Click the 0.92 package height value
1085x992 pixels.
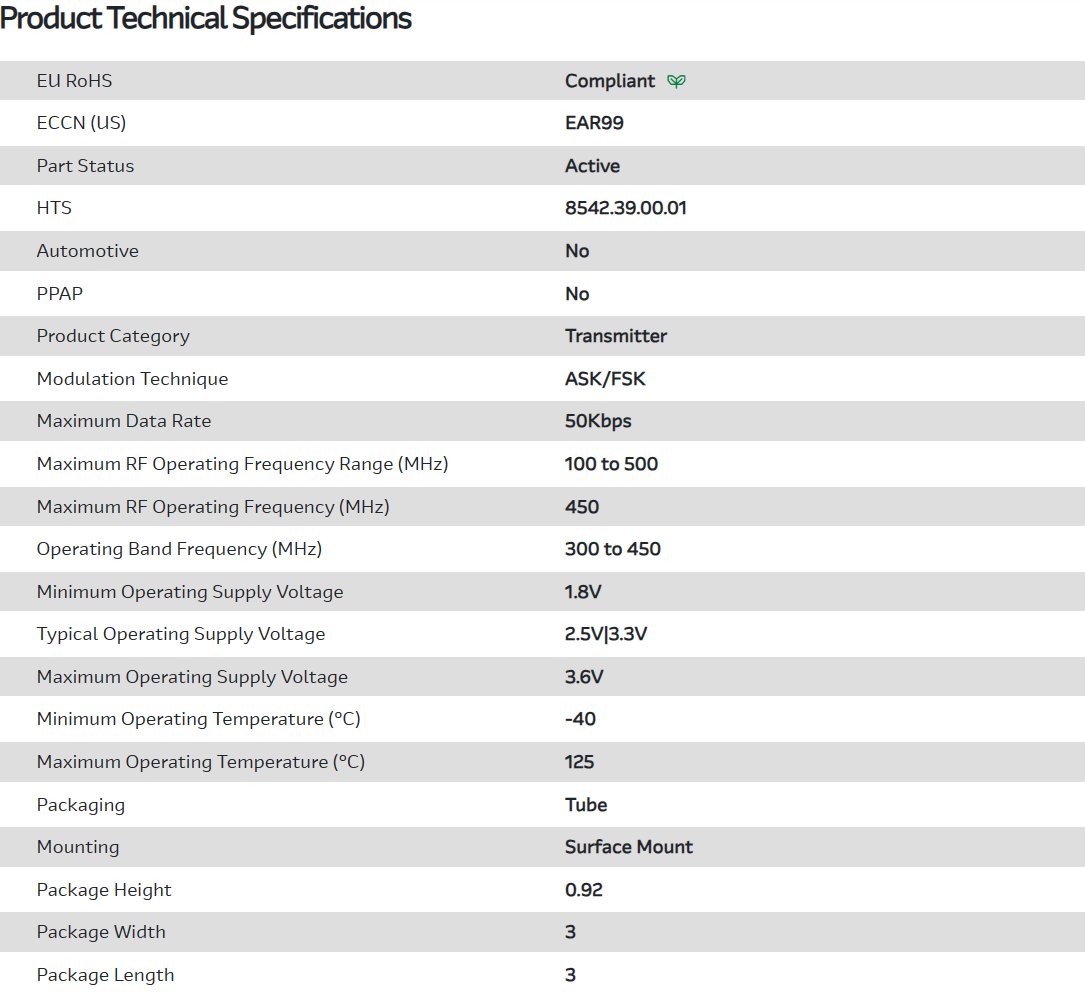pyautogui.click(x=583, y=890)
